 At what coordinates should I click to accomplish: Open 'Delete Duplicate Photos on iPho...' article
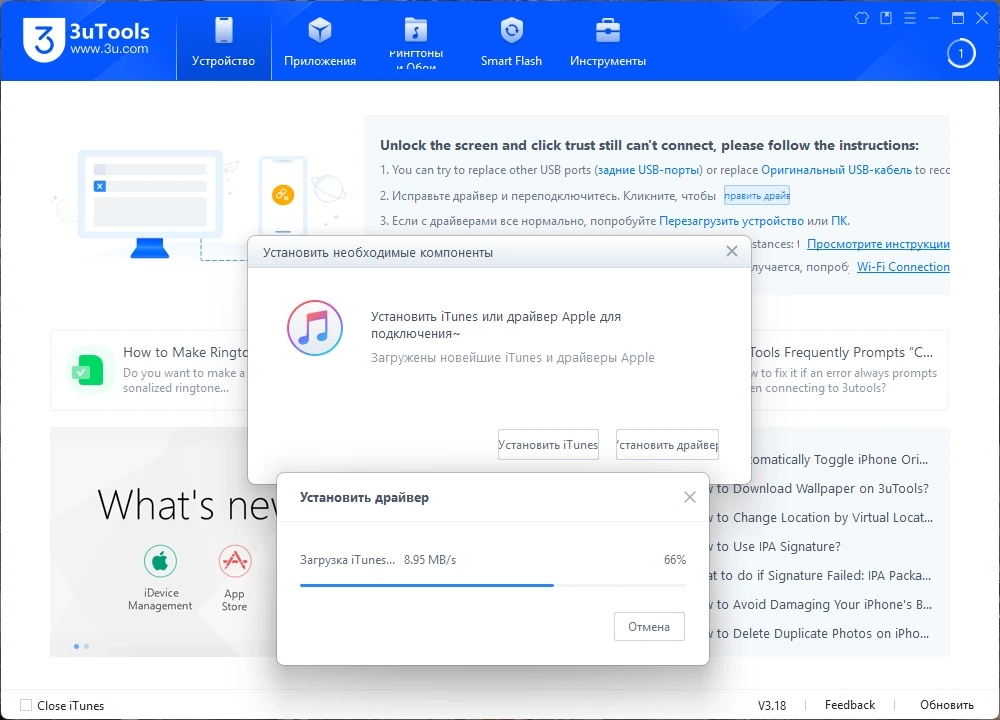822,633
